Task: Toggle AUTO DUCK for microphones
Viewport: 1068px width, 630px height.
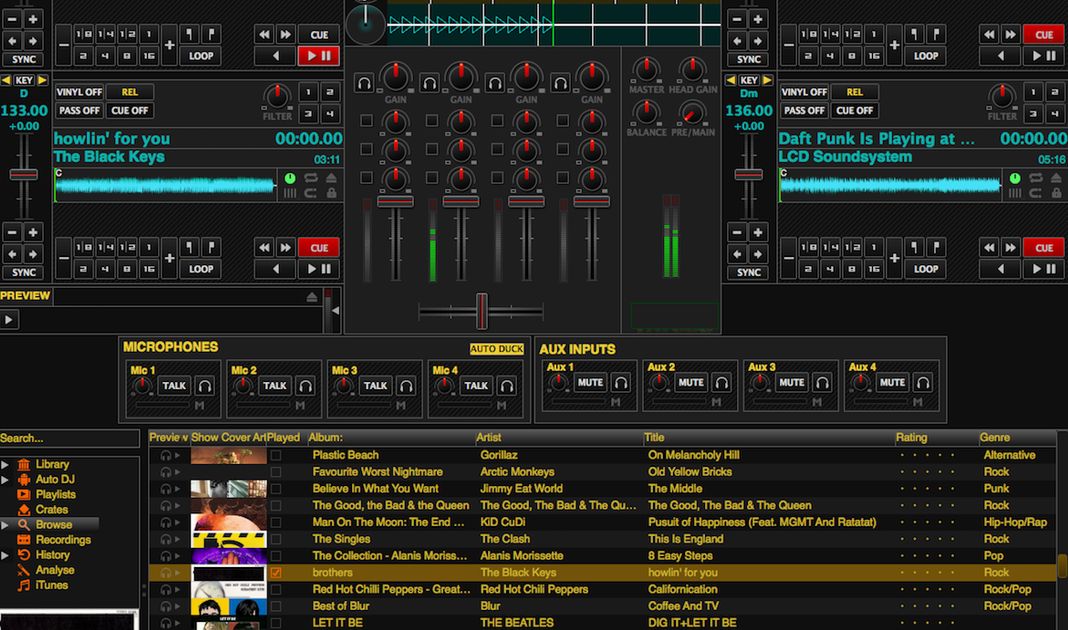Action: [497, 349]
